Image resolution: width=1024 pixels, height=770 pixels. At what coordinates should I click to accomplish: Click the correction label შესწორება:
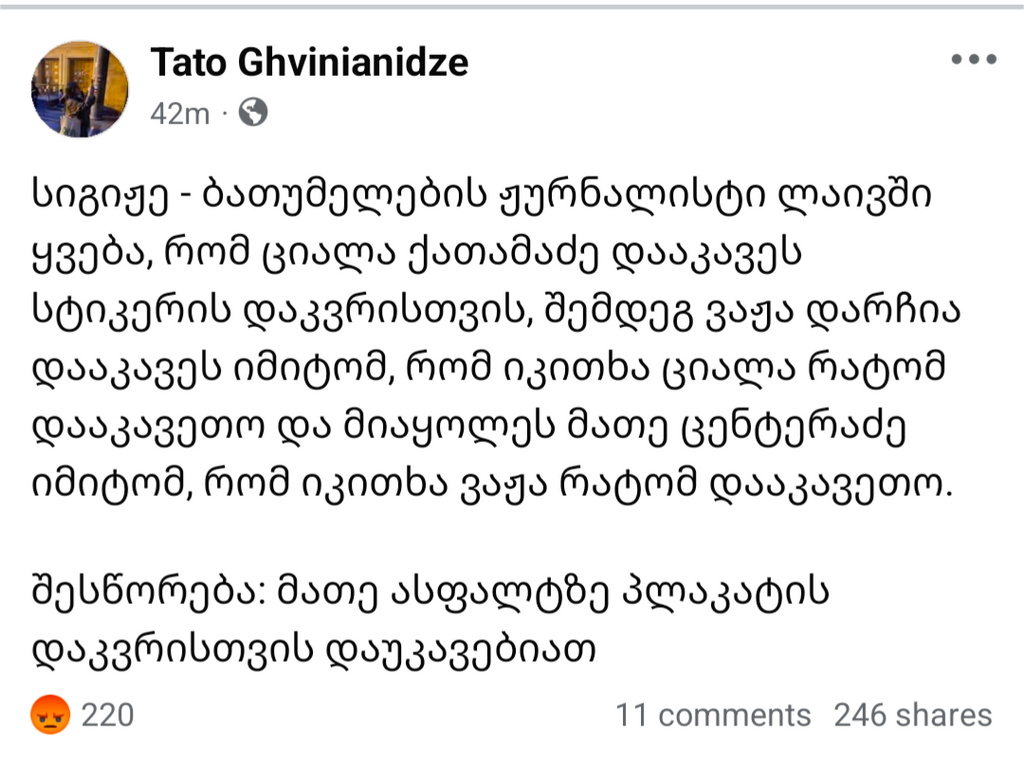pos(149,592)
